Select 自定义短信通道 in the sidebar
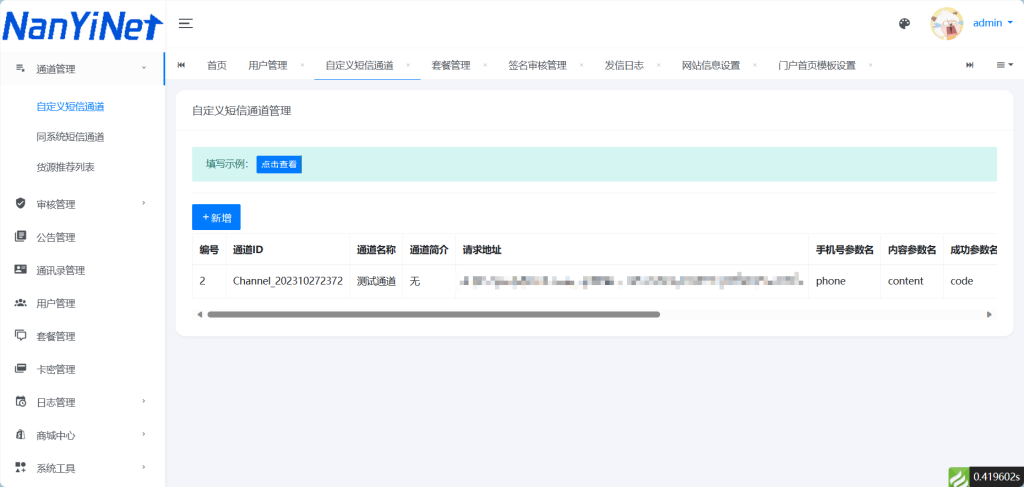1024x487 pixels. 71,107
